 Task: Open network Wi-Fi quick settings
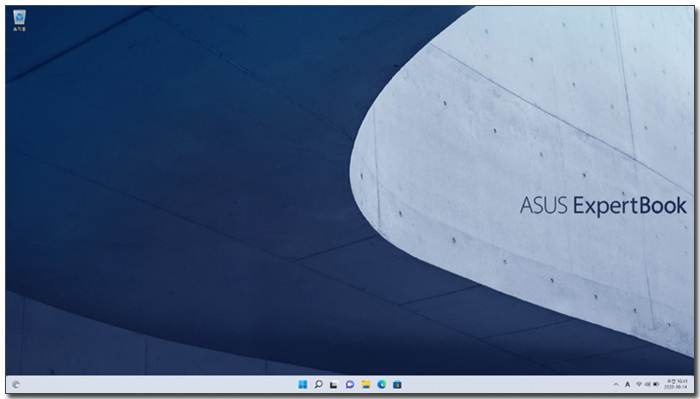pyautogui.click(x=639, y=384)
